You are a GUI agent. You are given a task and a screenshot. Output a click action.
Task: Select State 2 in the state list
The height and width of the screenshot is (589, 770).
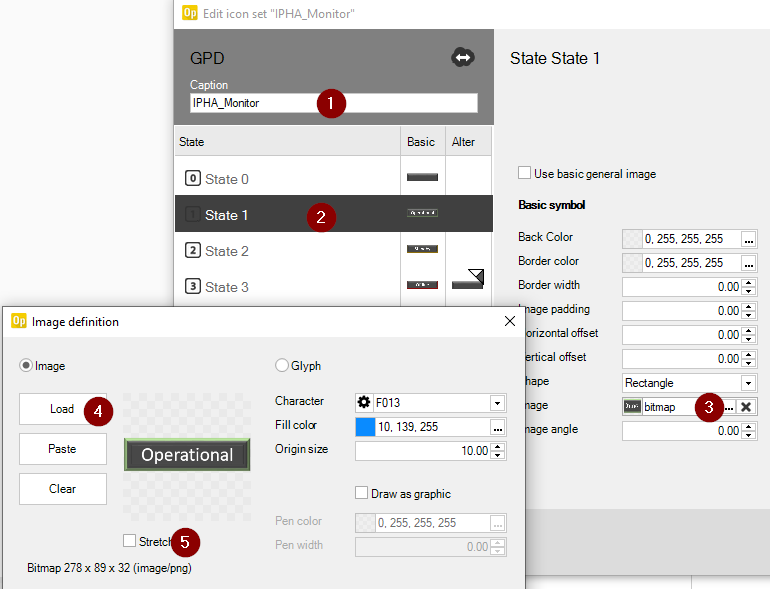pyautogui.click(x=227, y=251)
